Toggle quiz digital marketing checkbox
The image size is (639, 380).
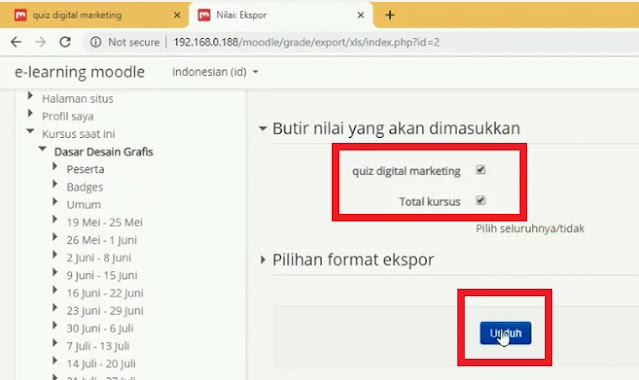tap(480, 170)
